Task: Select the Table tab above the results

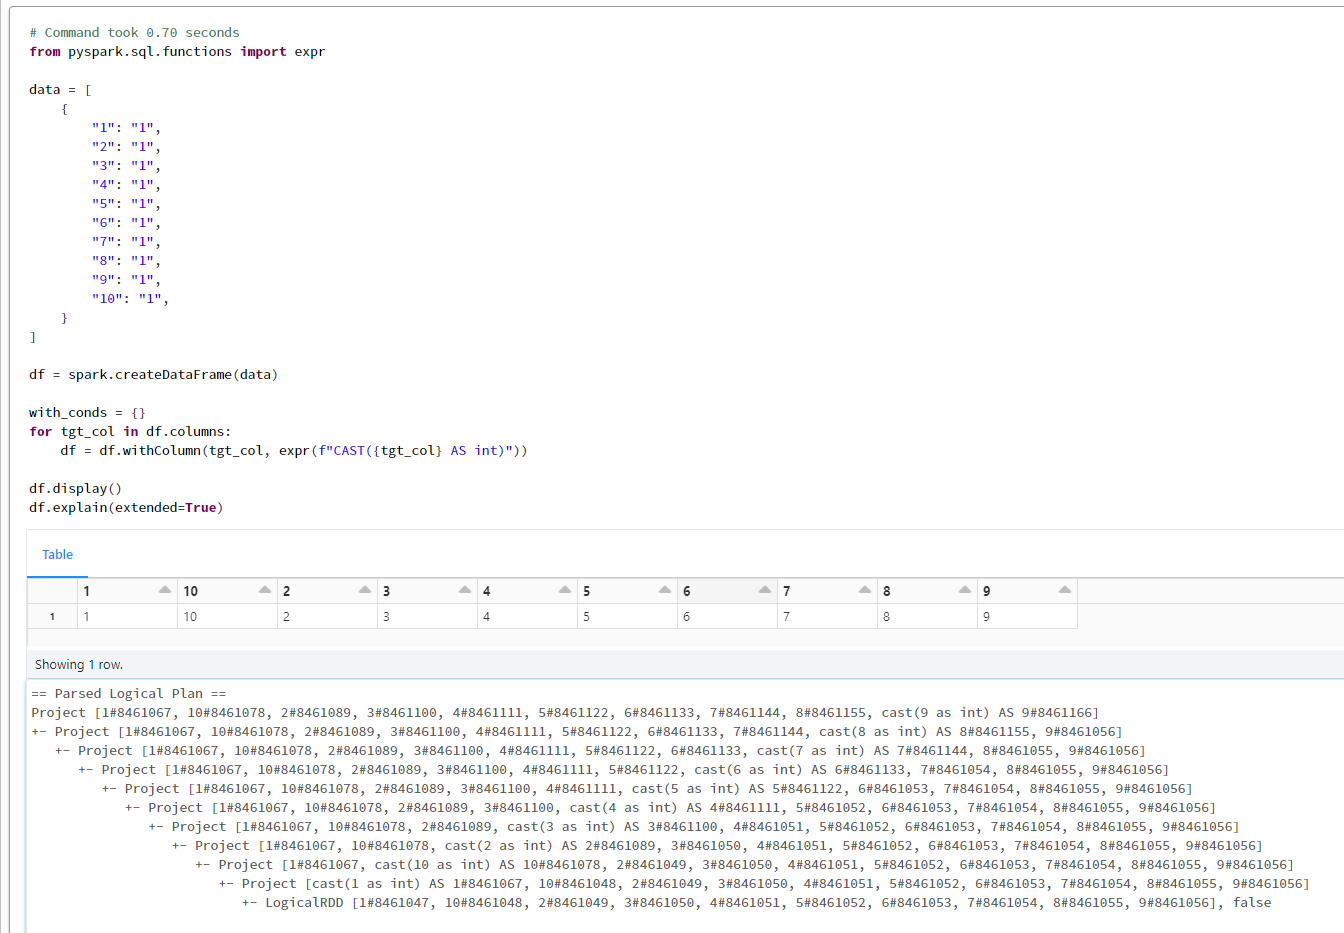Action: coord(57,554)
